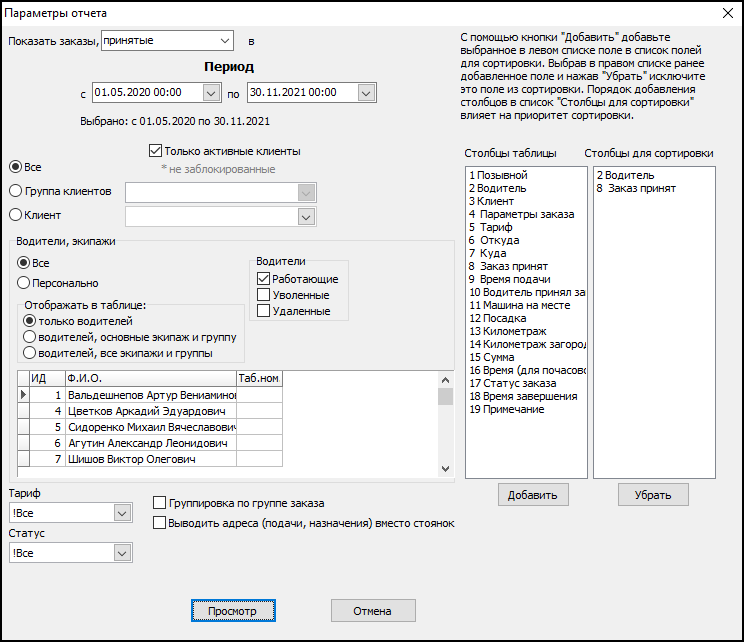Click the Ф.И.О. column header
This screenshot has height=642, width=744.
(x=150, y=379)
